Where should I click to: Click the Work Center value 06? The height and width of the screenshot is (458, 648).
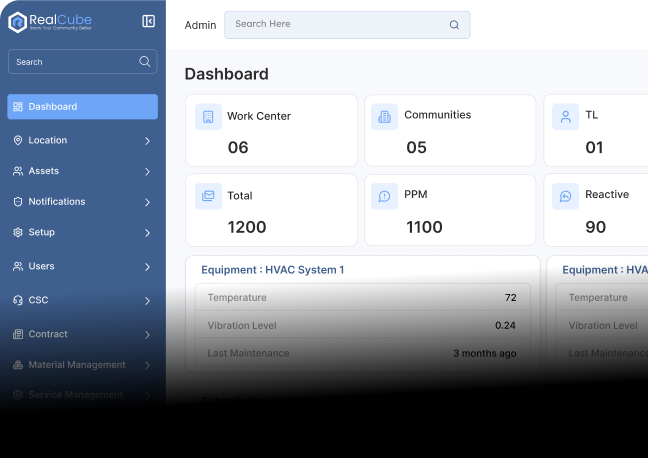tap(238, 148)
